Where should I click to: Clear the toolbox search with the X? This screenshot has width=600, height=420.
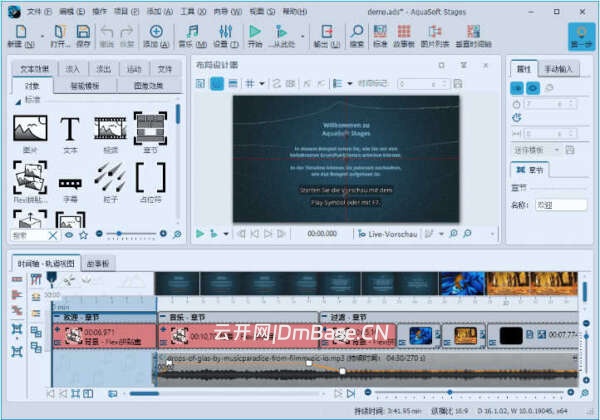tap(53, 235)
